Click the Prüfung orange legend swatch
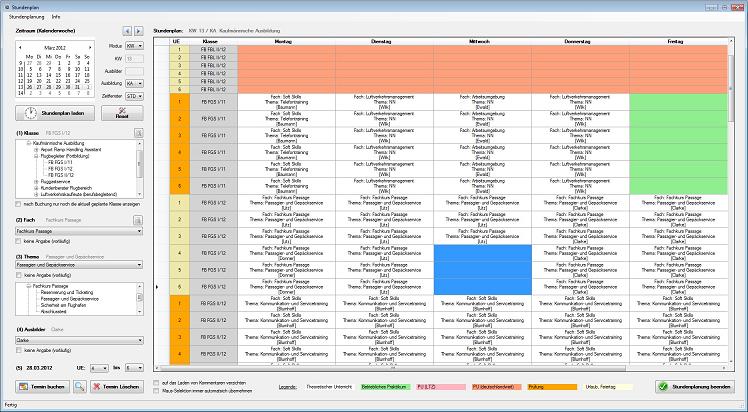 point(551,387)
